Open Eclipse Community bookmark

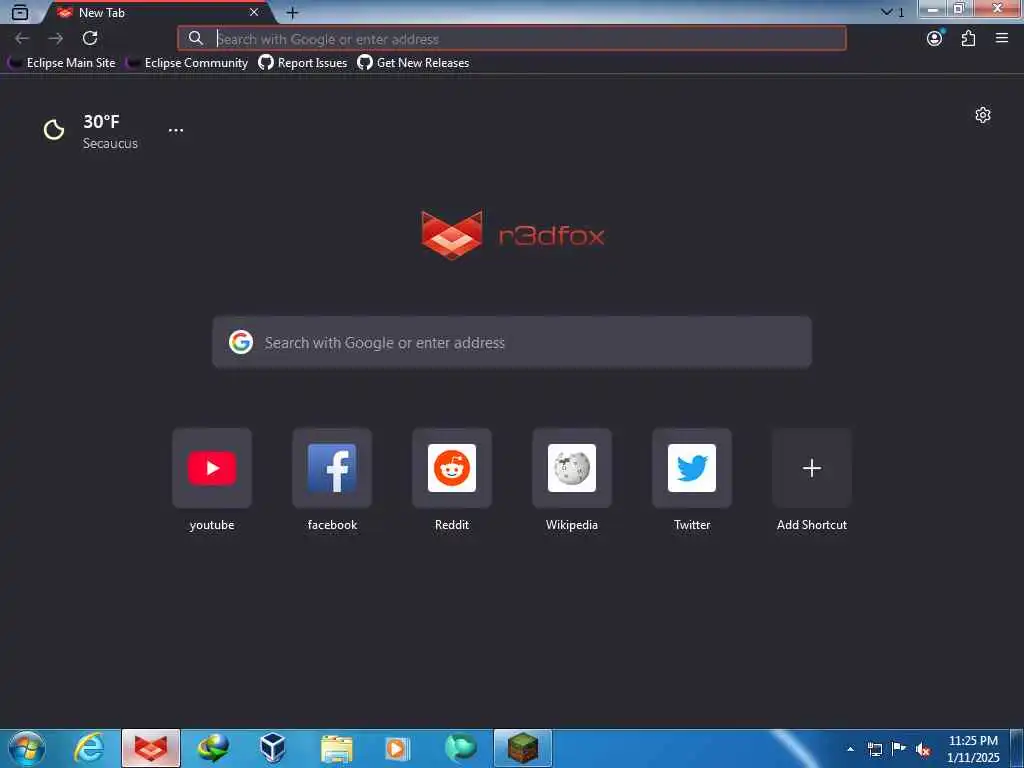(x=187, y=63)
